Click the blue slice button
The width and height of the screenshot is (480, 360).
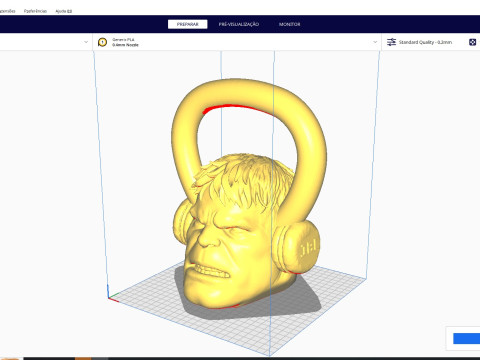[467, 338]
